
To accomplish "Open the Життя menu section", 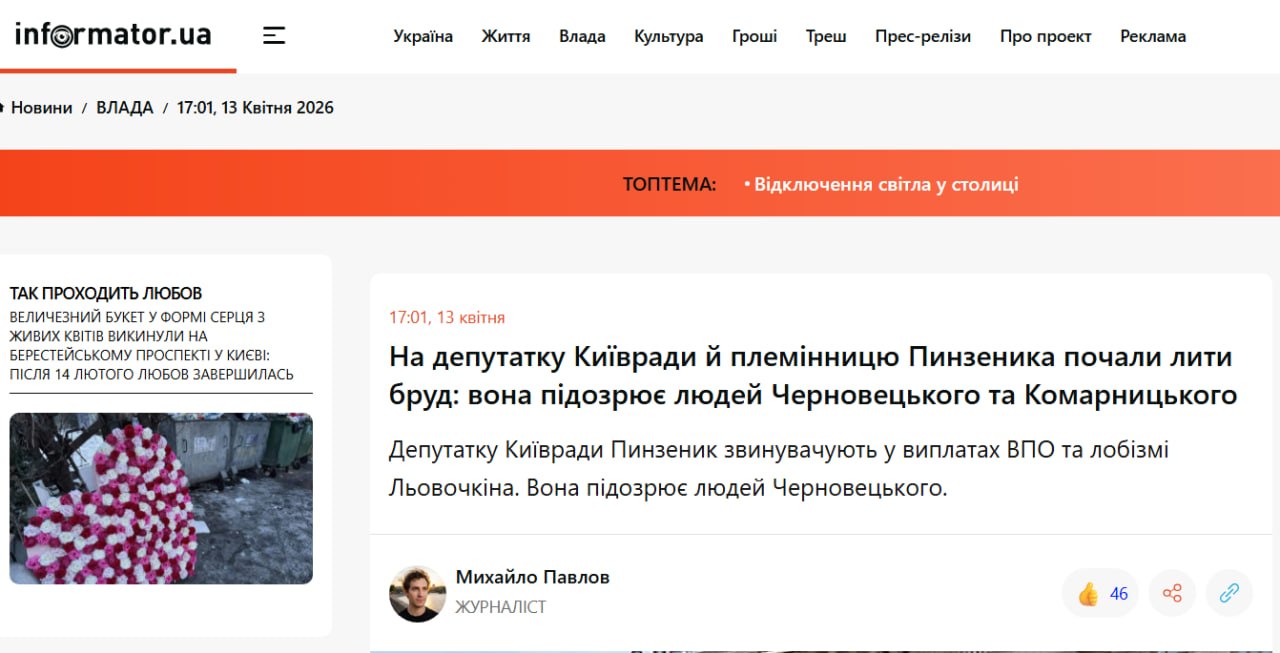I will pyautogui.click(x=506, y=36).
